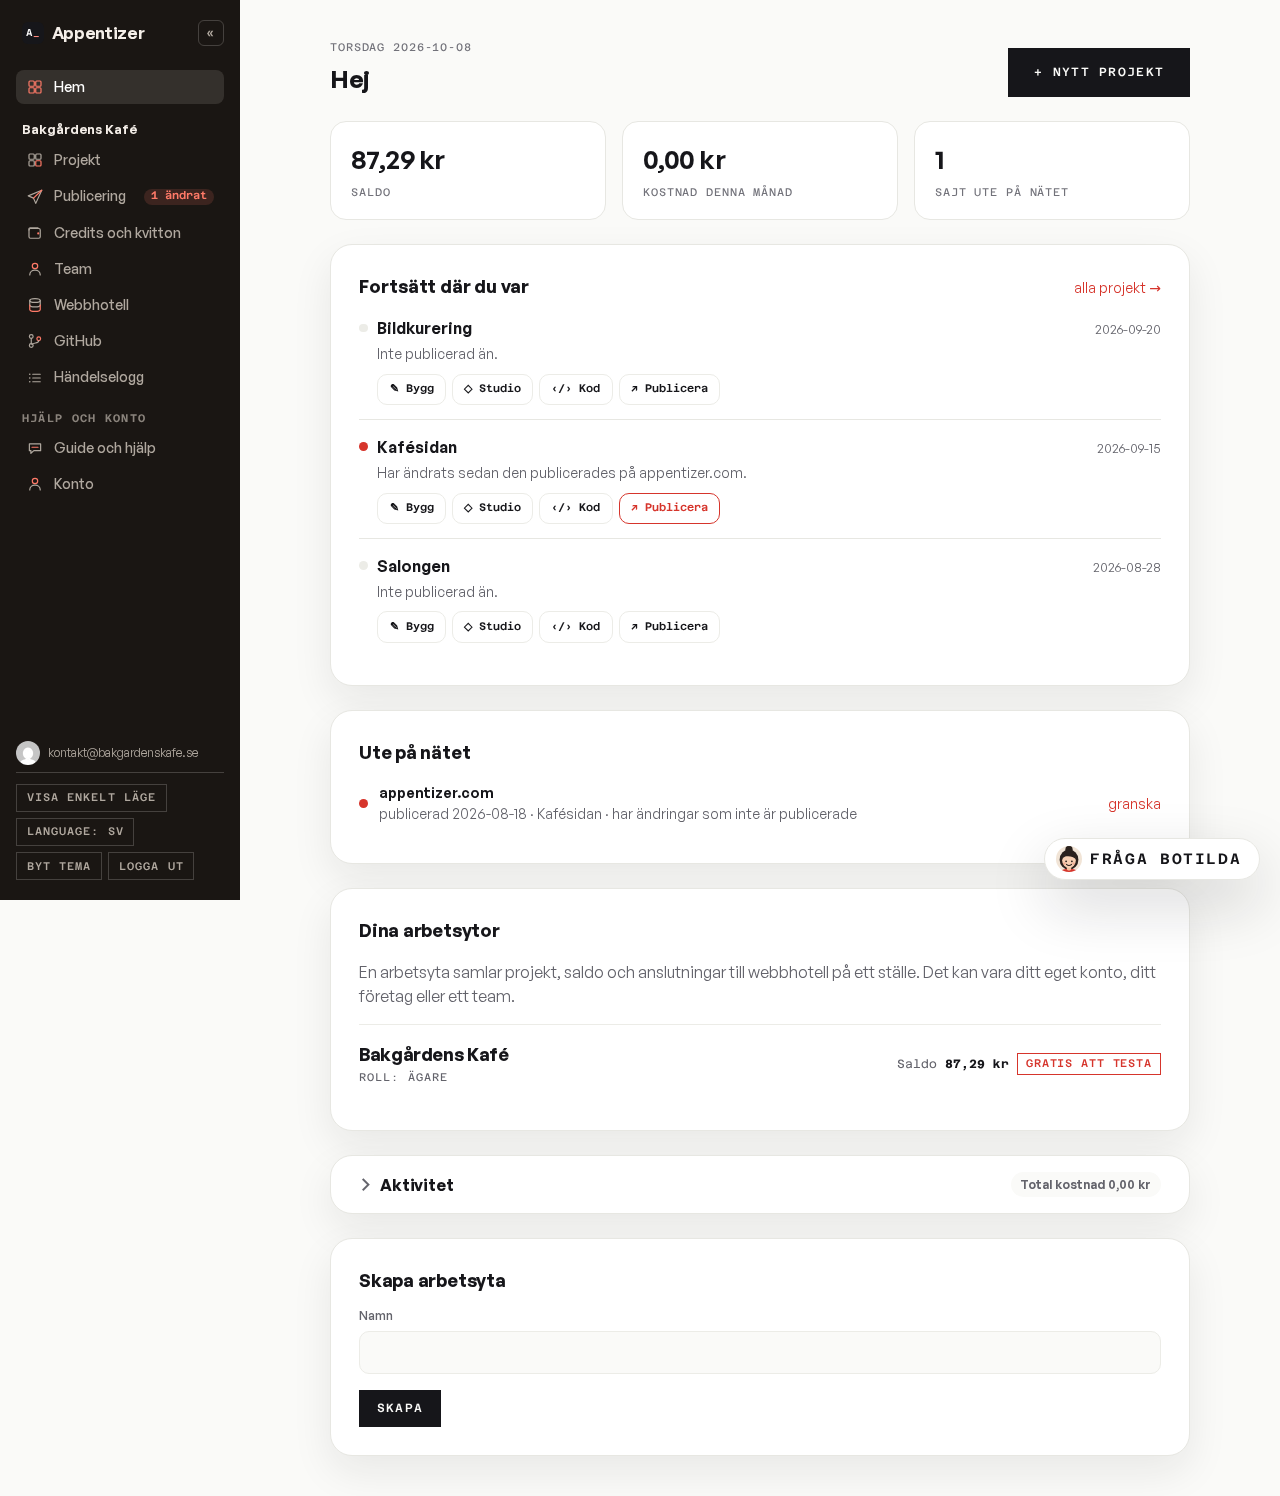Click the GitHub branch icon
The width and height of the screenshot is (1280, 1496).
click(x=35, y=341)
